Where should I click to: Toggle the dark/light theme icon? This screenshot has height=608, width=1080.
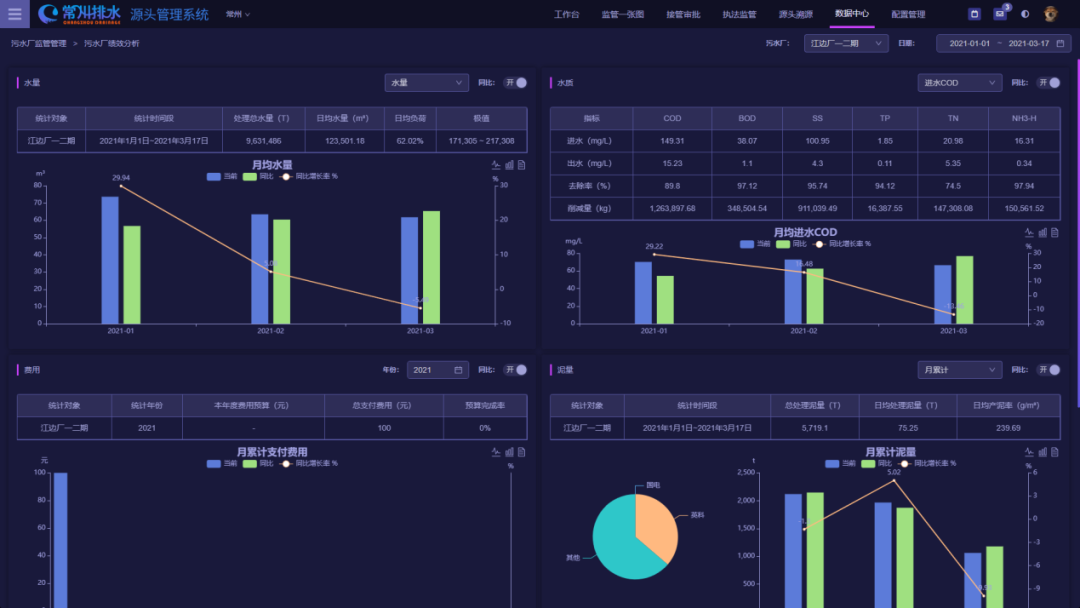click(x=1025, y=14)
